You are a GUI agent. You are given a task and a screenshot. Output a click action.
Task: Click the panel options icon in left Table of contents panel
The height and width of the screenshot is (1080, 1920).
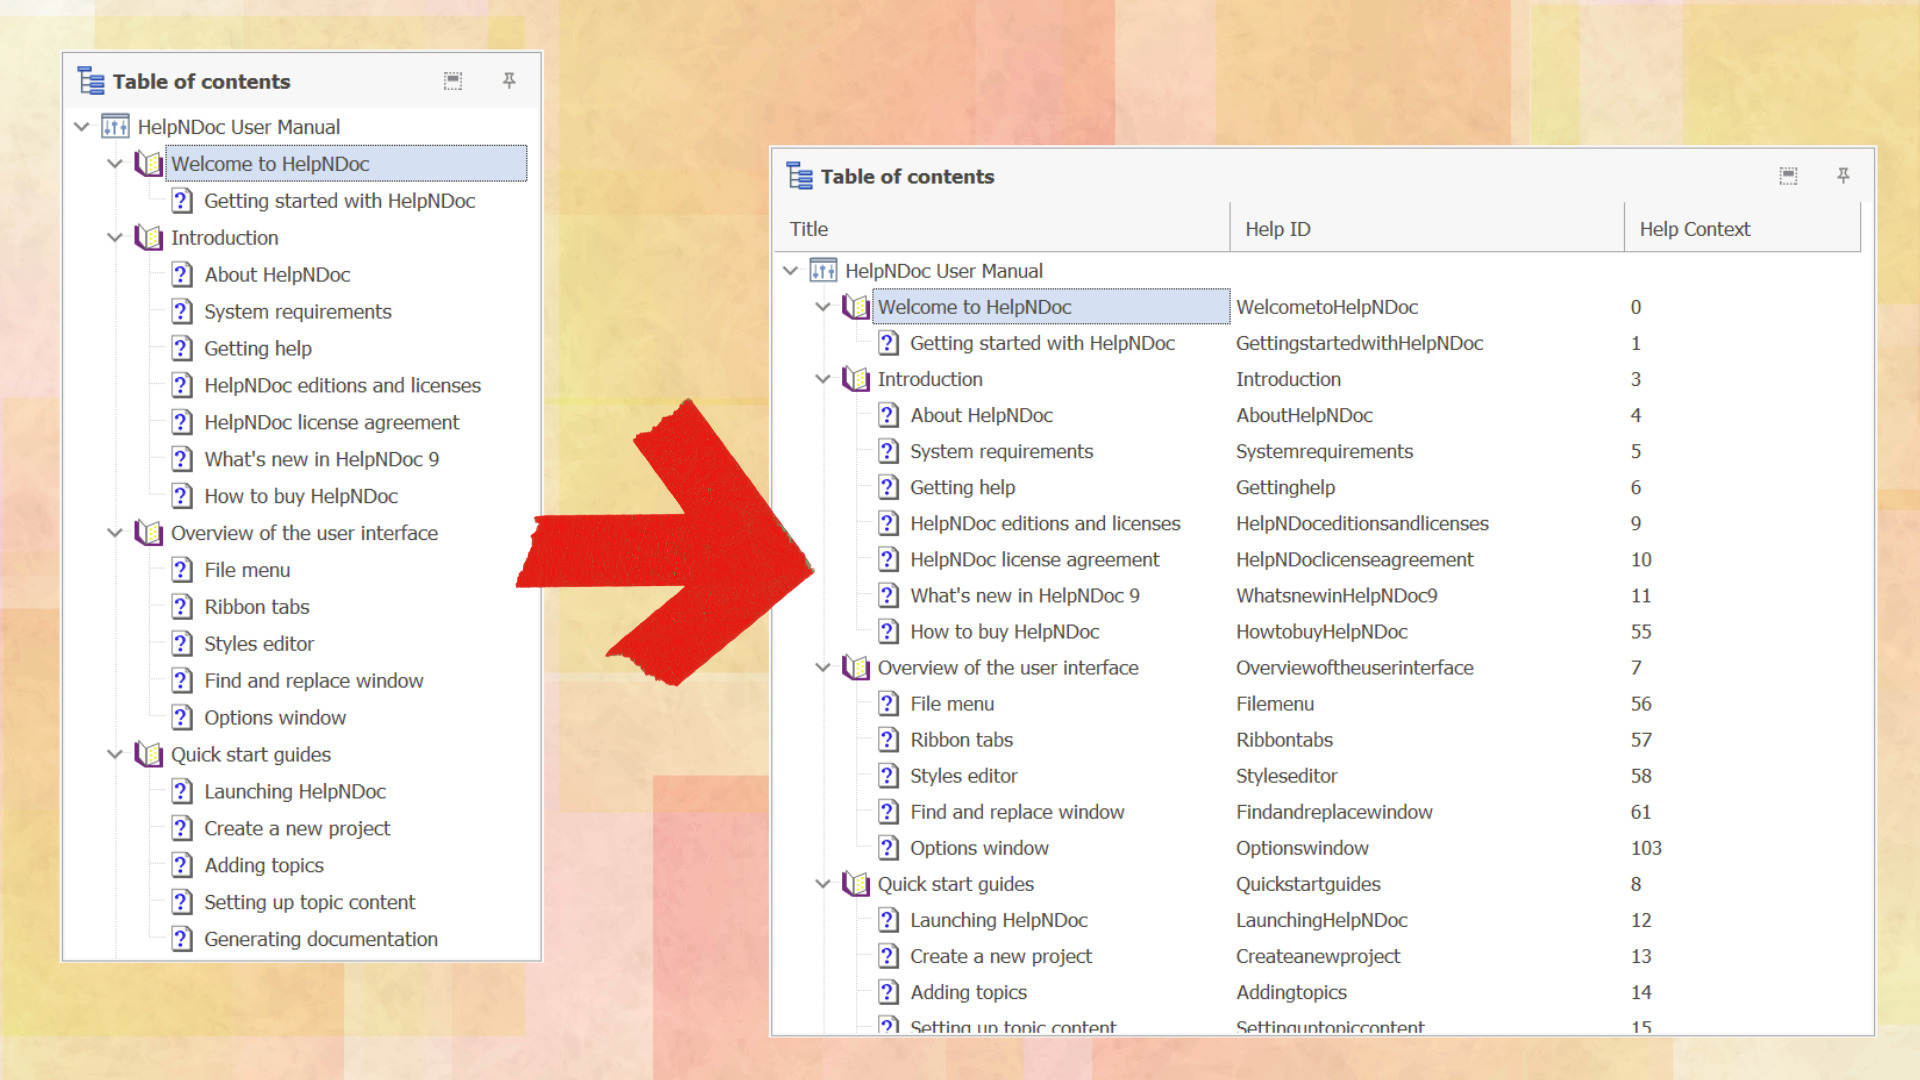(x=453, y=80)
